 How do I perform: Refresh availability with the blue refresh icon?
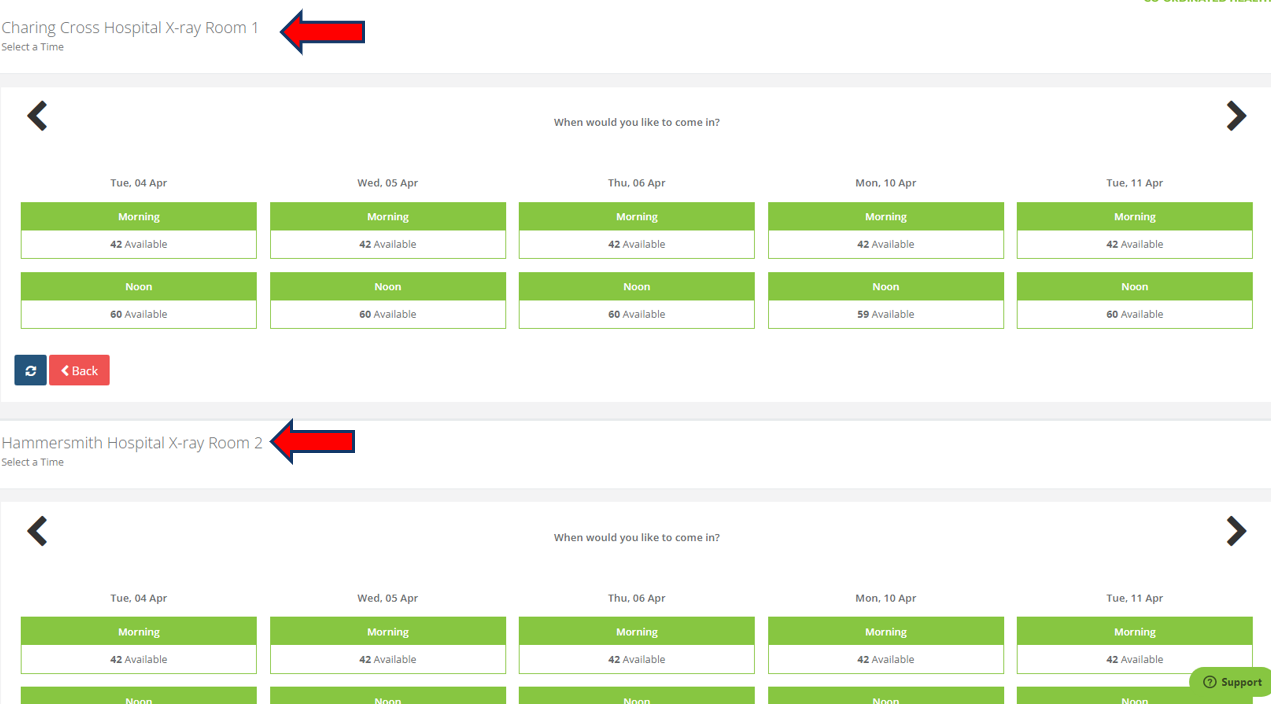coord(30,370)
